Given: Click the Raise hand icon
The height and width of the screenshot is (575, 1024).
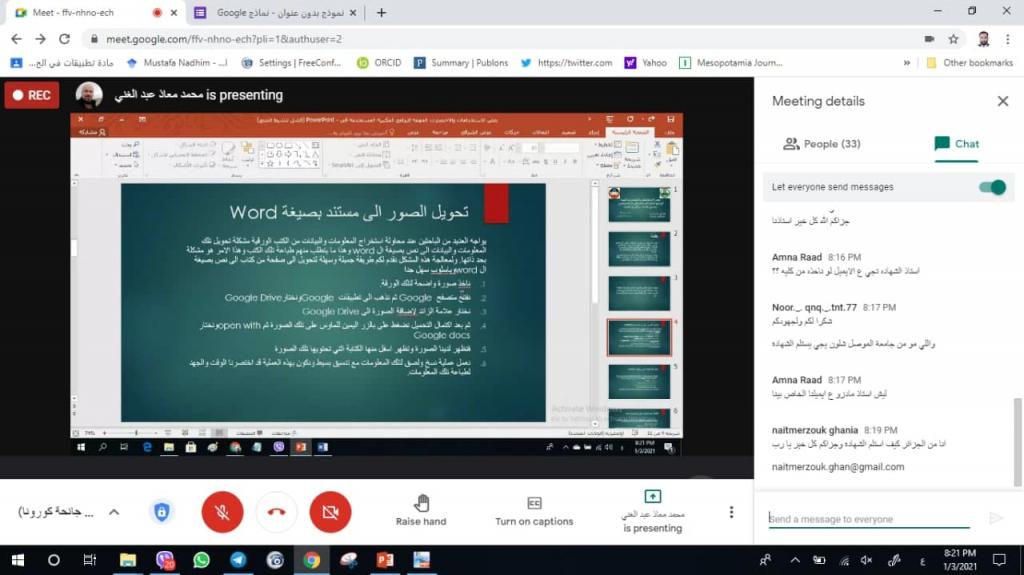Looking at the screenshot, I should coord(421,503).
